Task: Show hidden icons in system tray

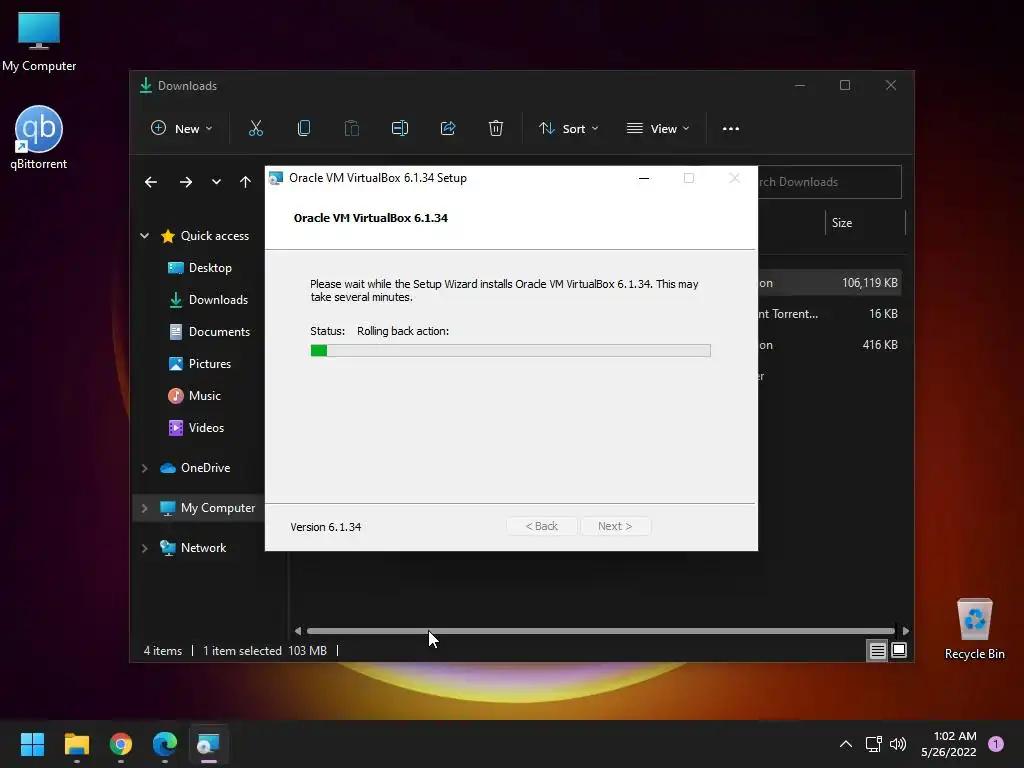Action: 846,744
